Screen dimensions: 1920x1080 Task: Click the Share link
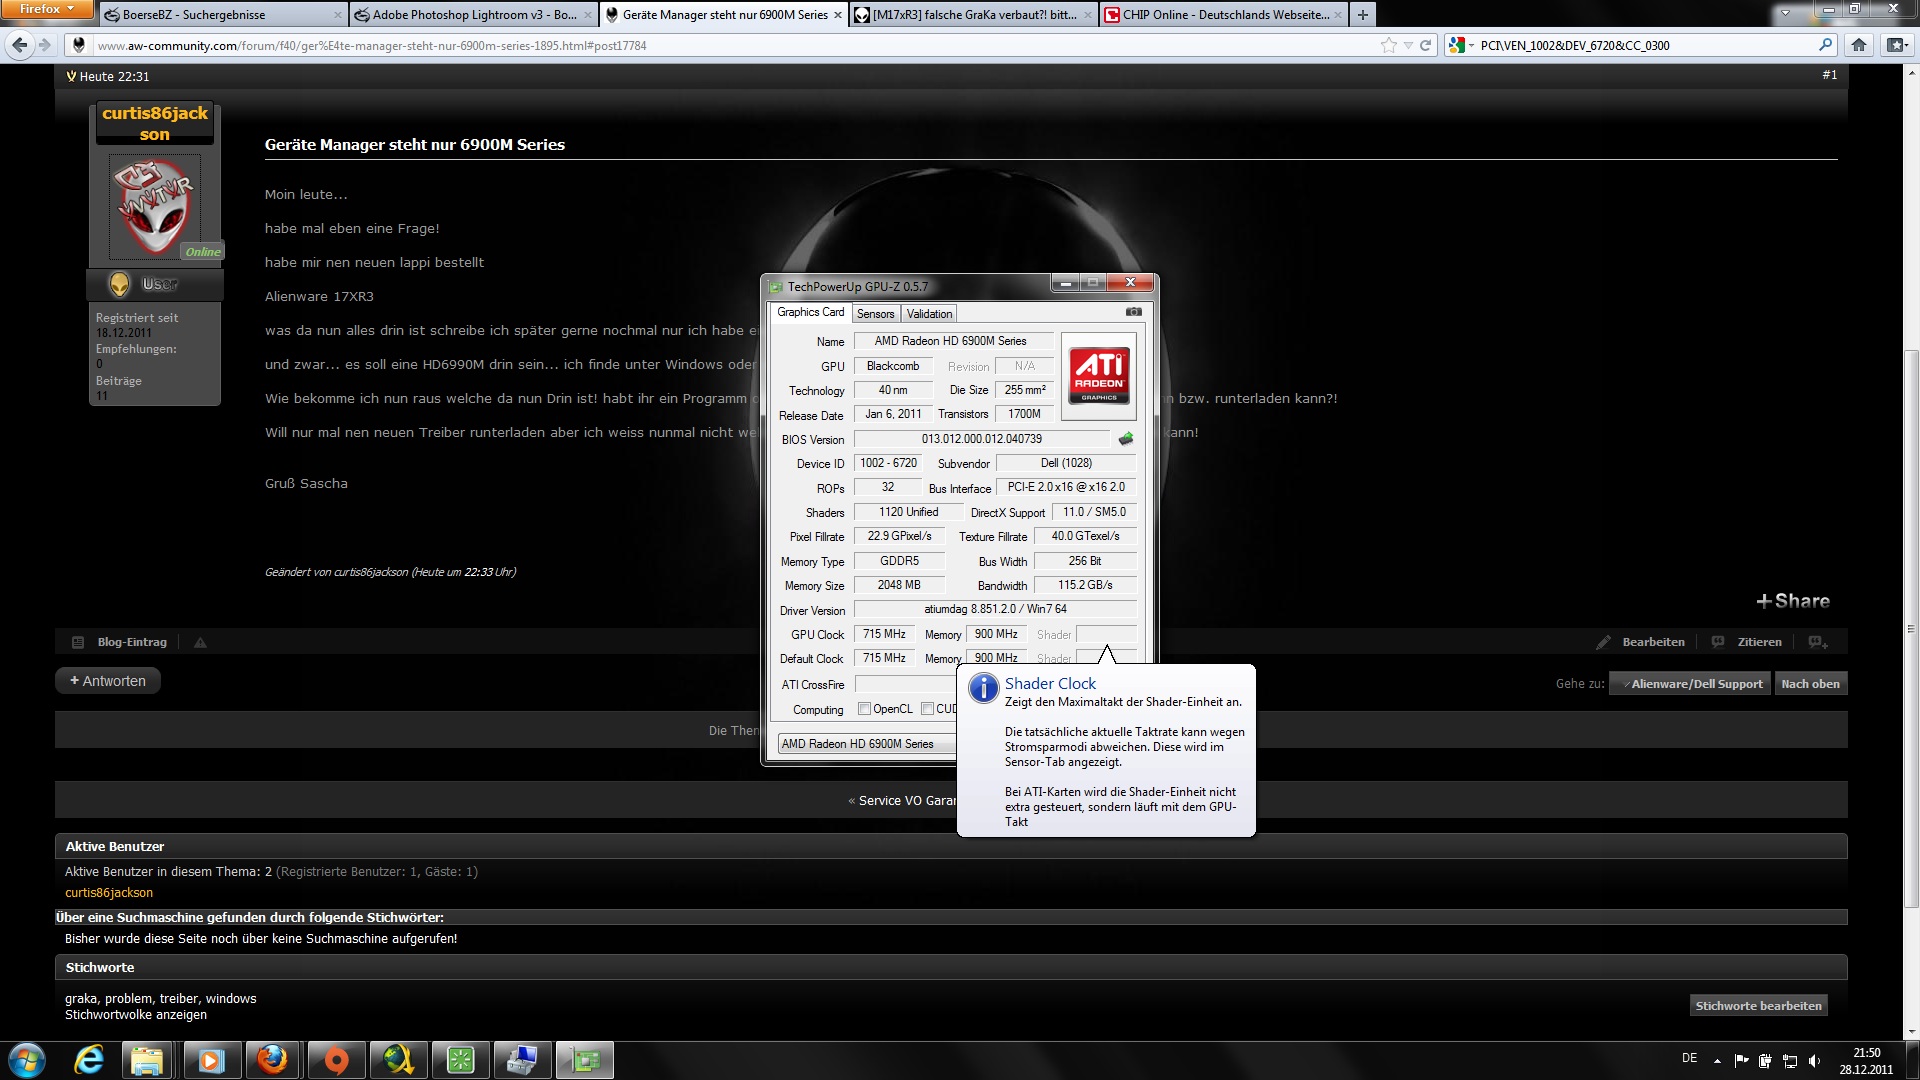tap(1793, 601)
